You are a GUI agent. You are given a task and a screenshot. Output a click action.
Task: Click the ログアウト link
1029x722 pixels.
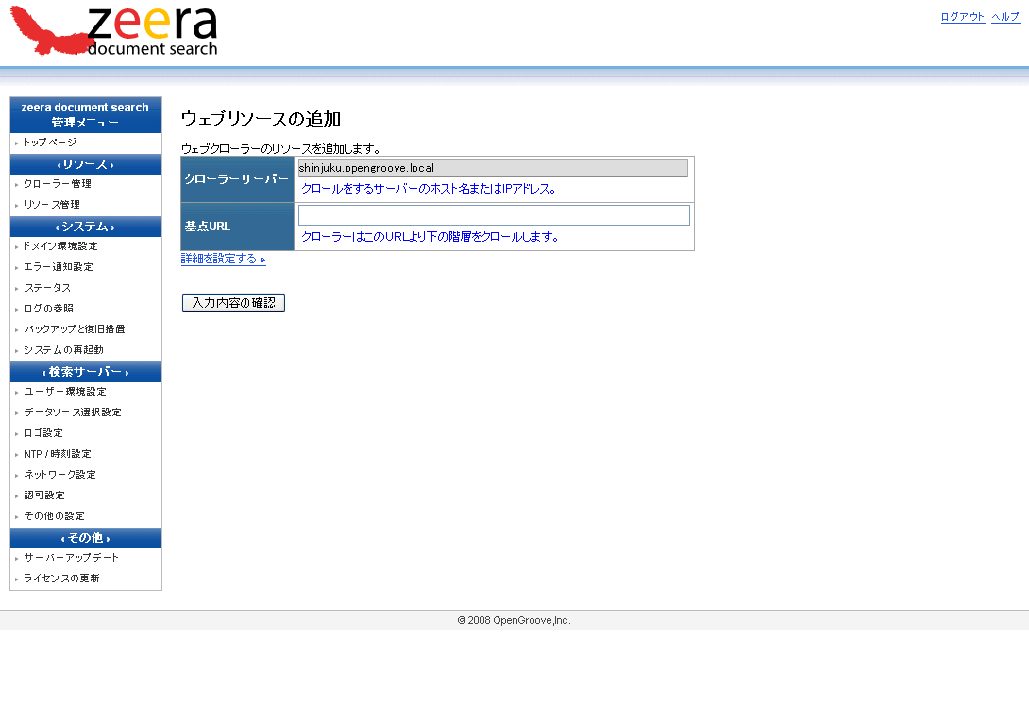click(963, 17)
